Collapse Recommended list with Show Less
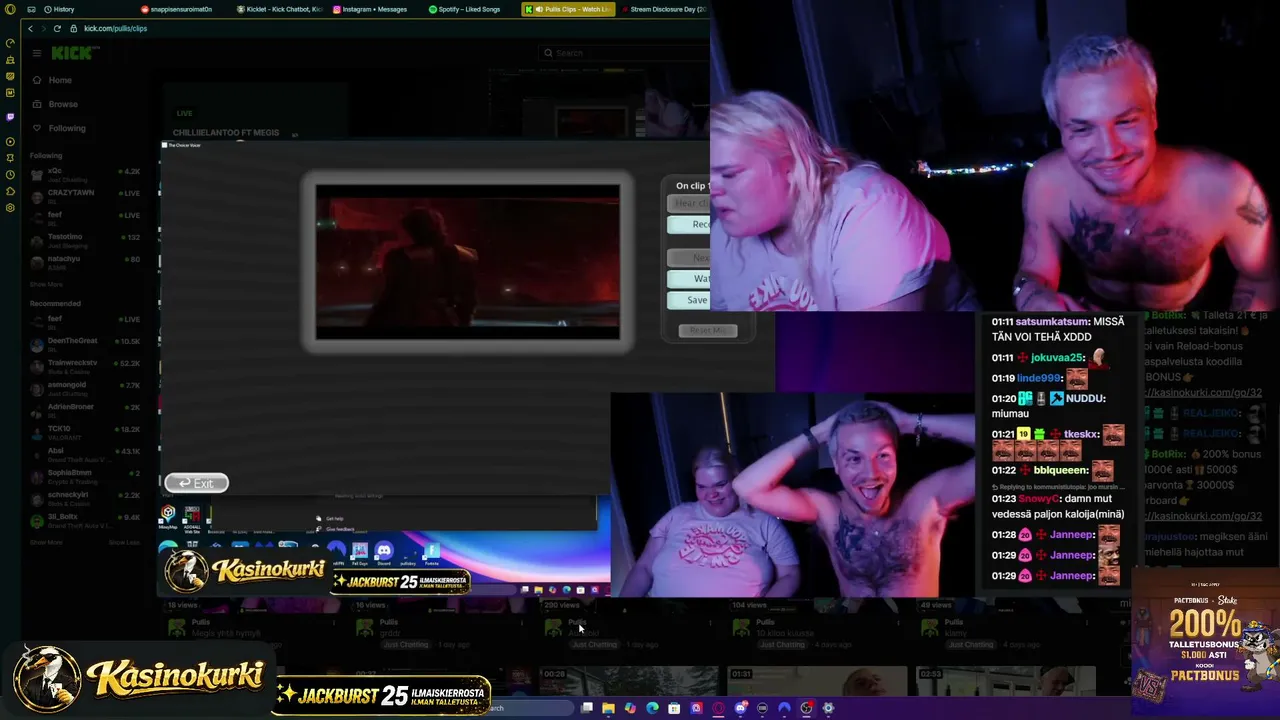 124,542
